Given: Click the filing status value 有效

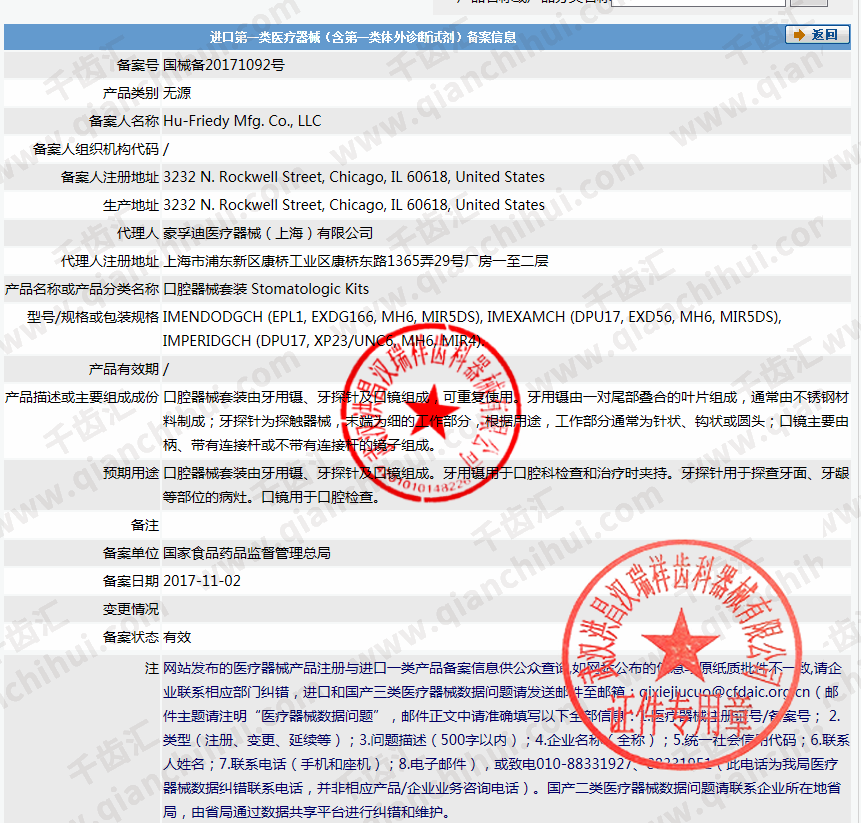Looking at the screenshot, I should [x=177, y=636].
